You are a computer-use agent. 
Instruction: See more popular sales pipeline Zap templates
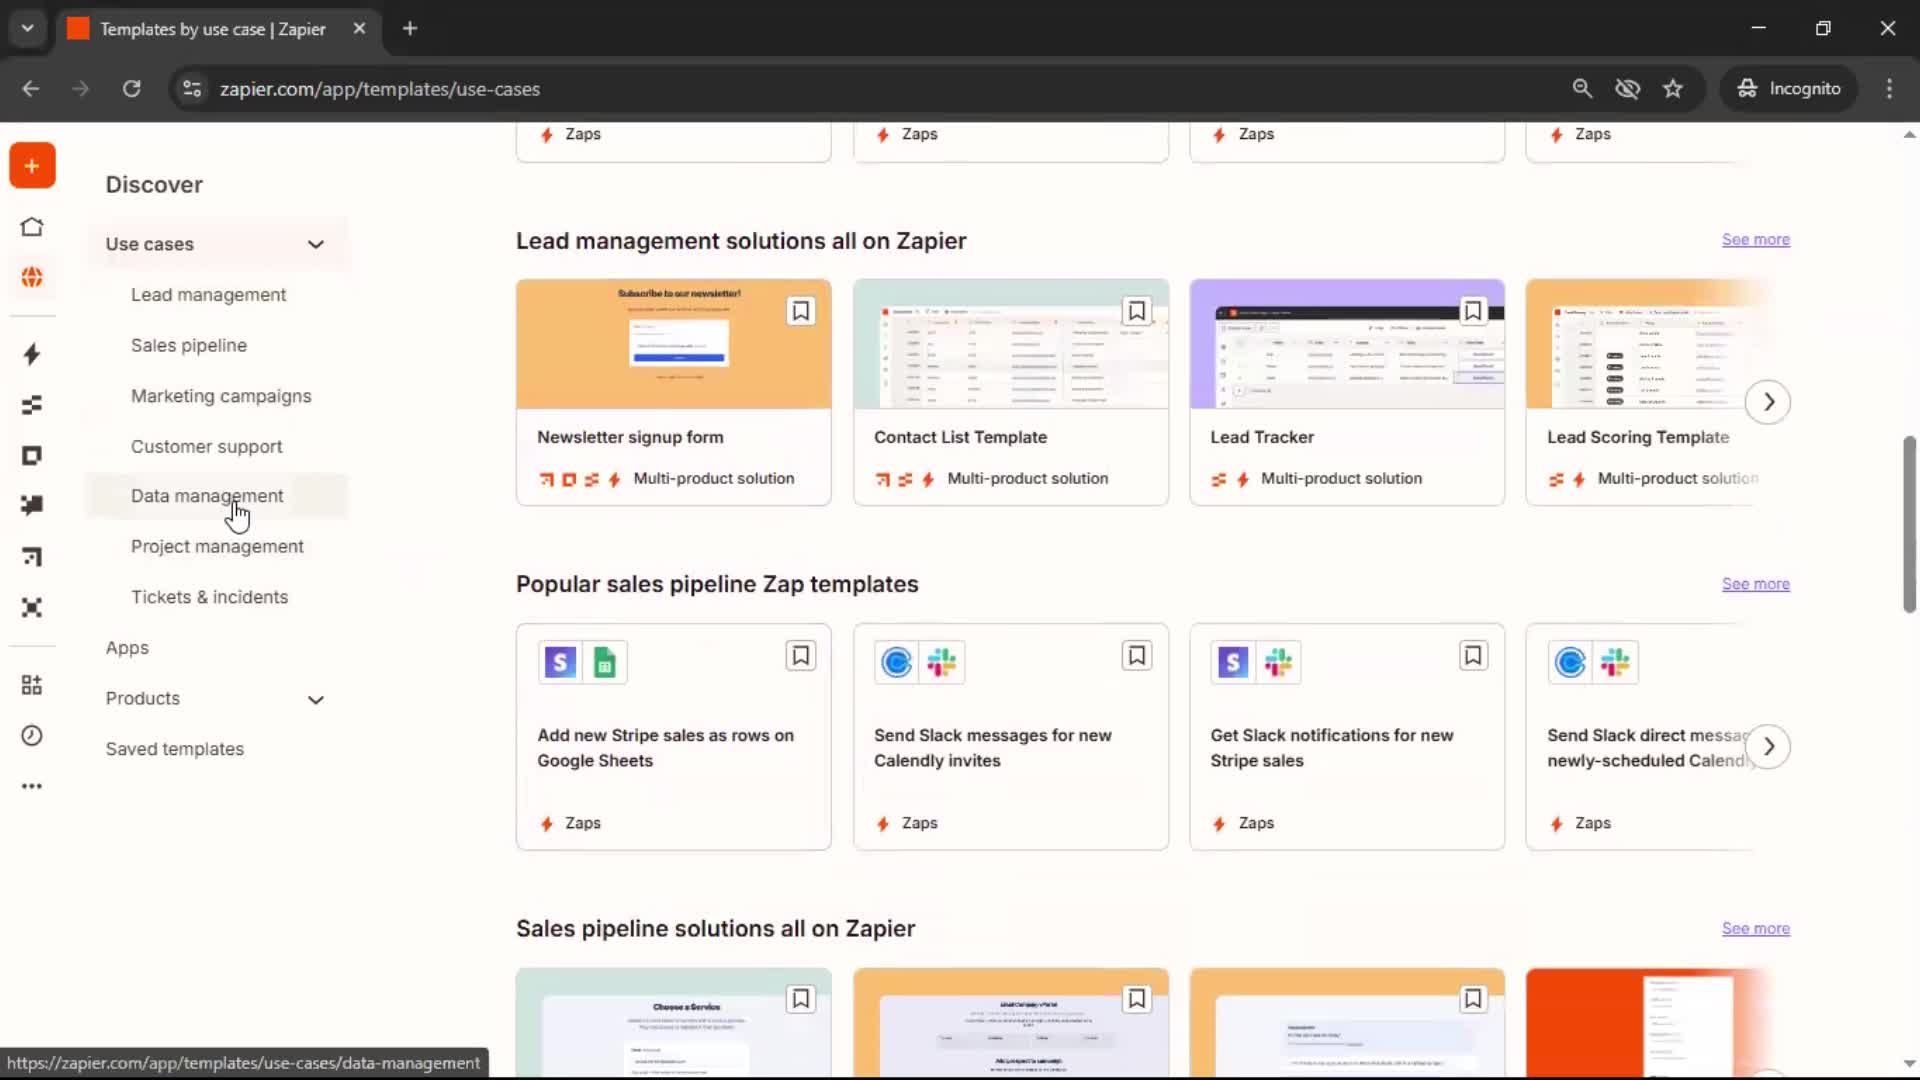1755,584
